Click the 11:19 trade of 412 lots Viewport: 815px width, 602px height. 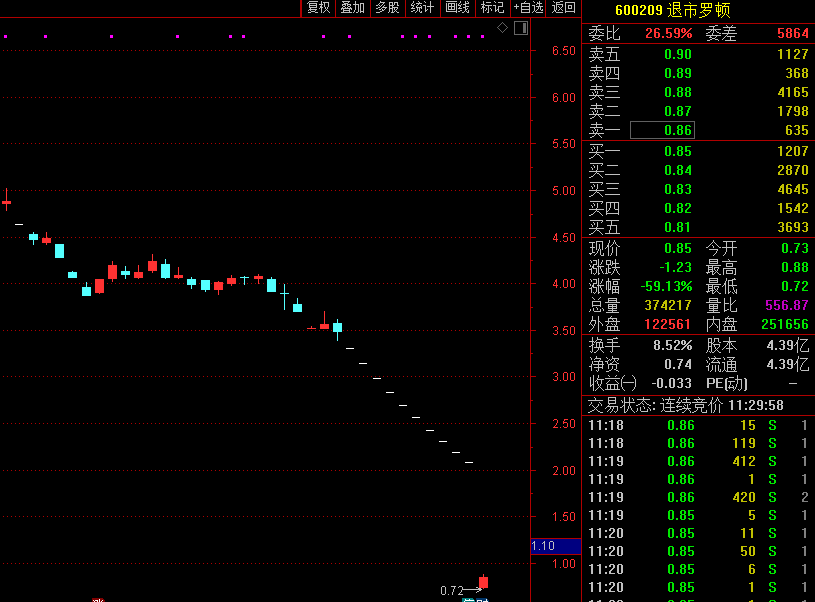[697, 461]
